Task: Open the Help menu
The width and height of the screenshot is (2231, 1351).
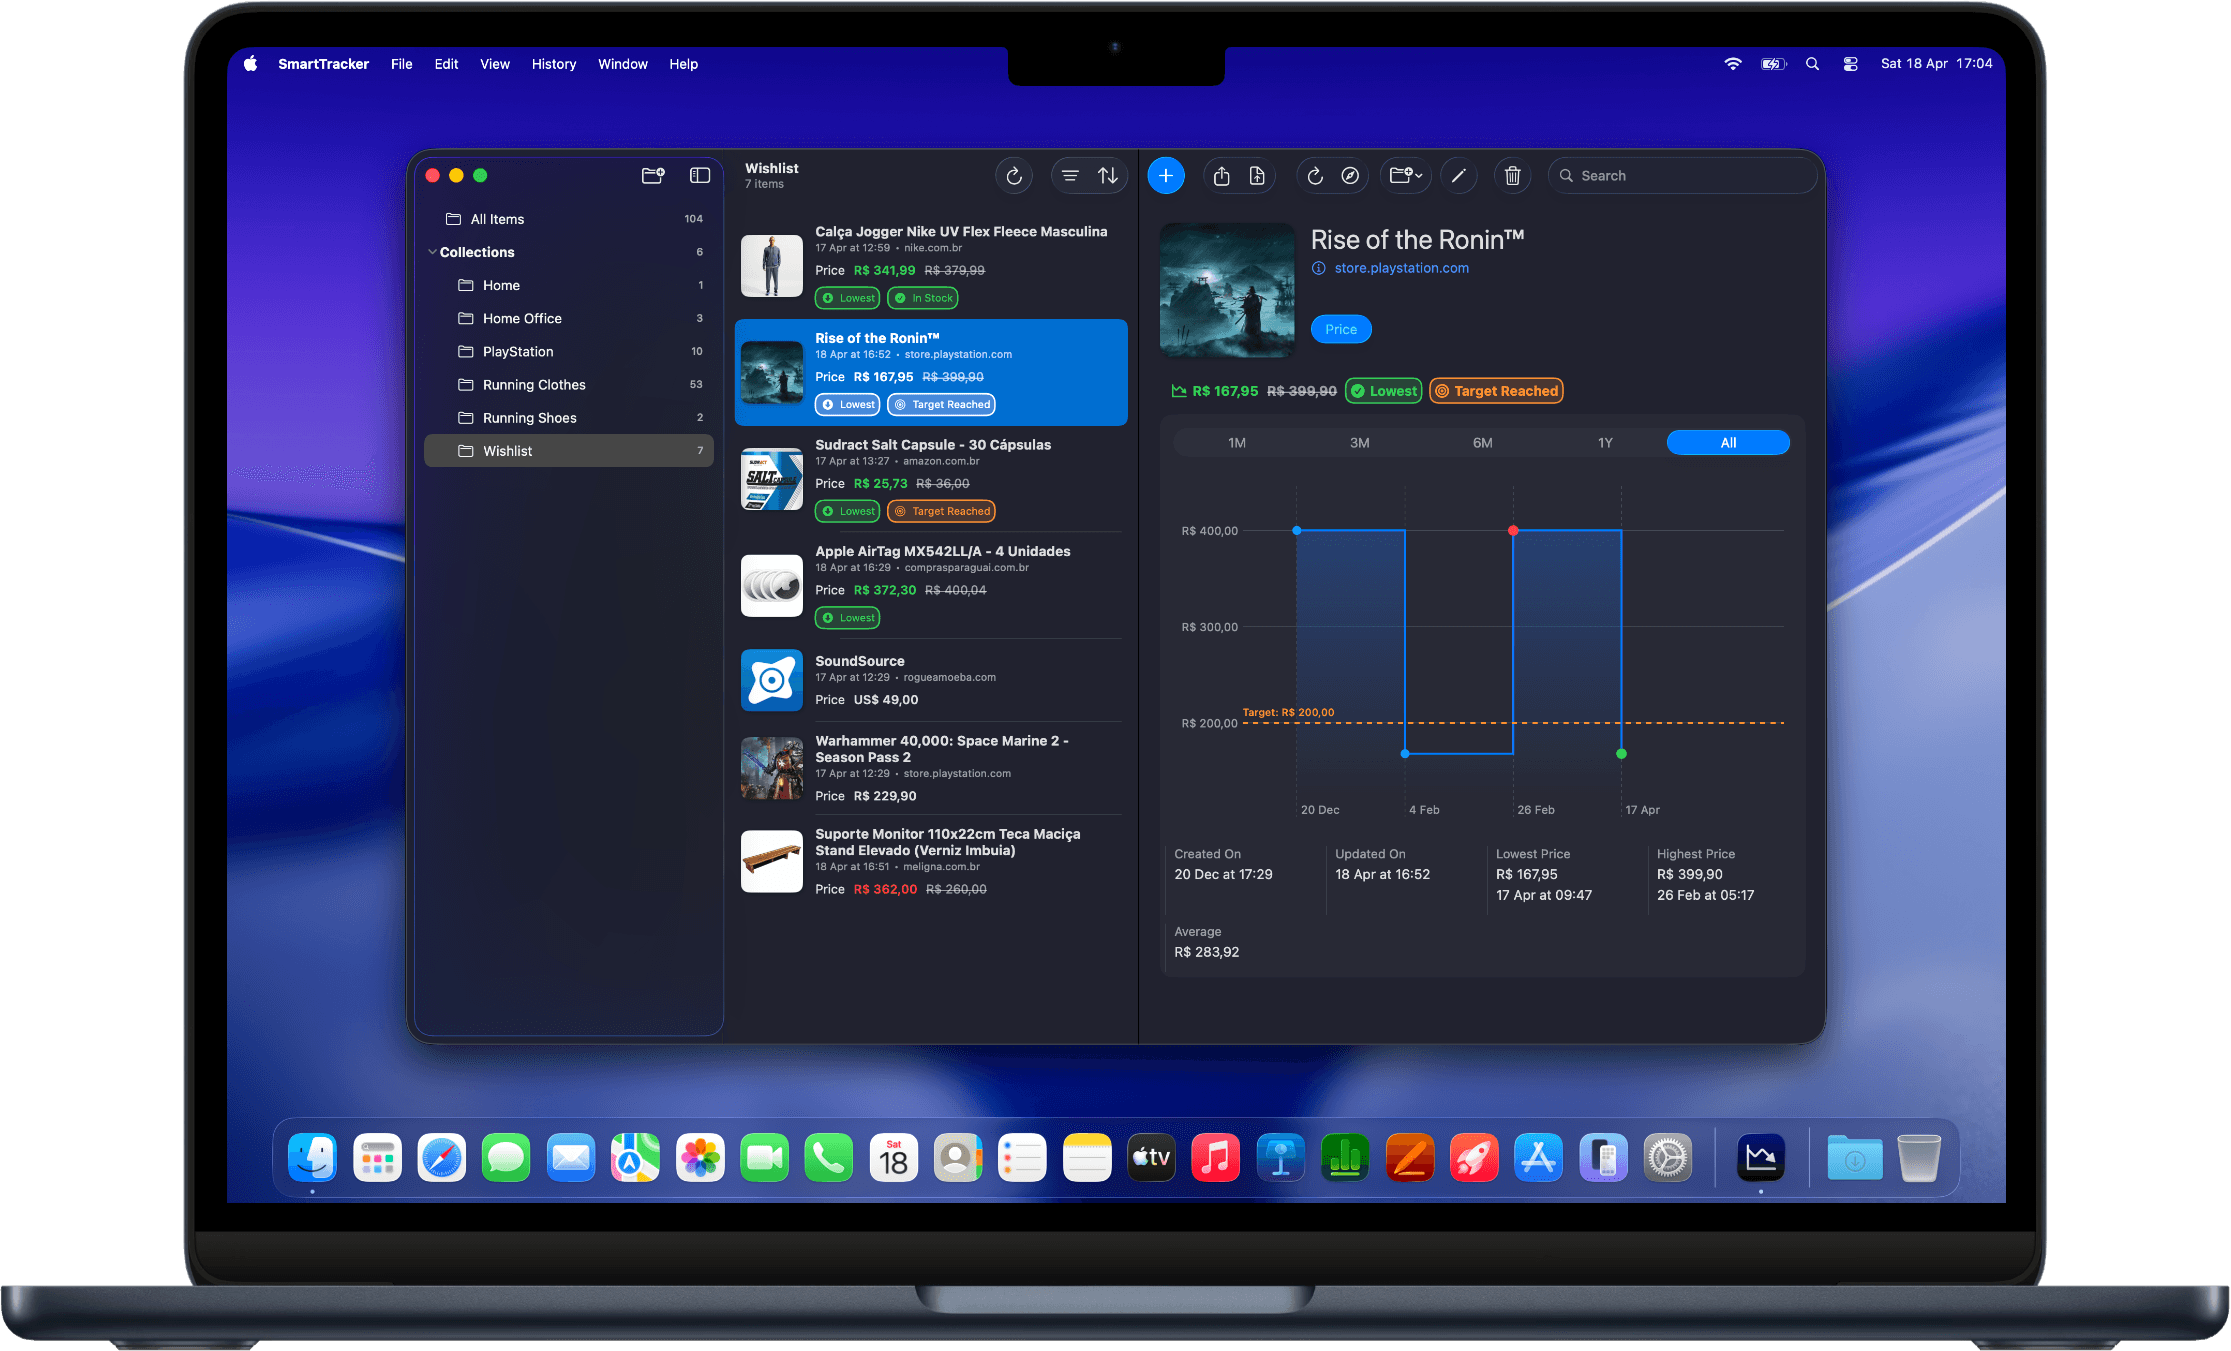Action: [x=684, y=64]
